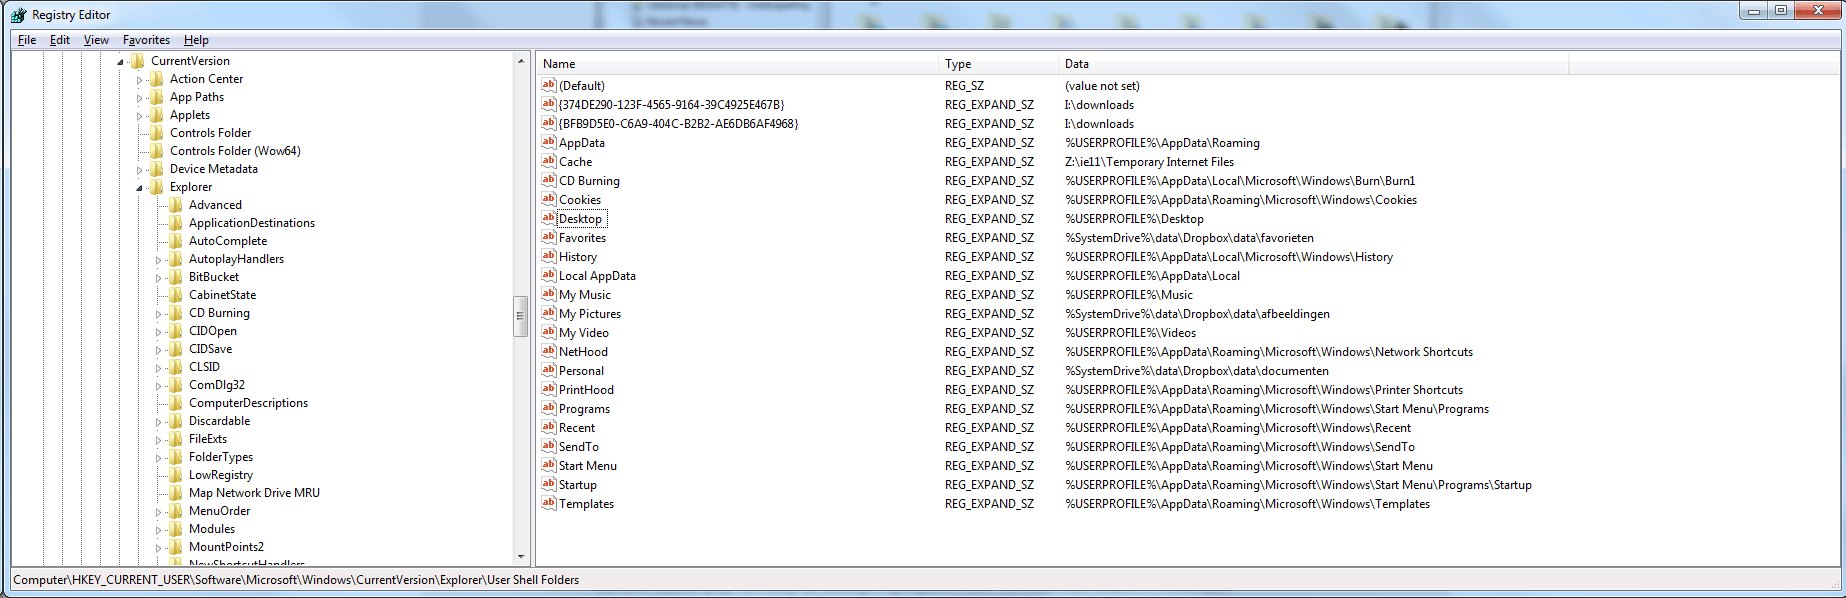Screen dimensions: 1846x598
Task: Open the View menu
Action: 96,40
